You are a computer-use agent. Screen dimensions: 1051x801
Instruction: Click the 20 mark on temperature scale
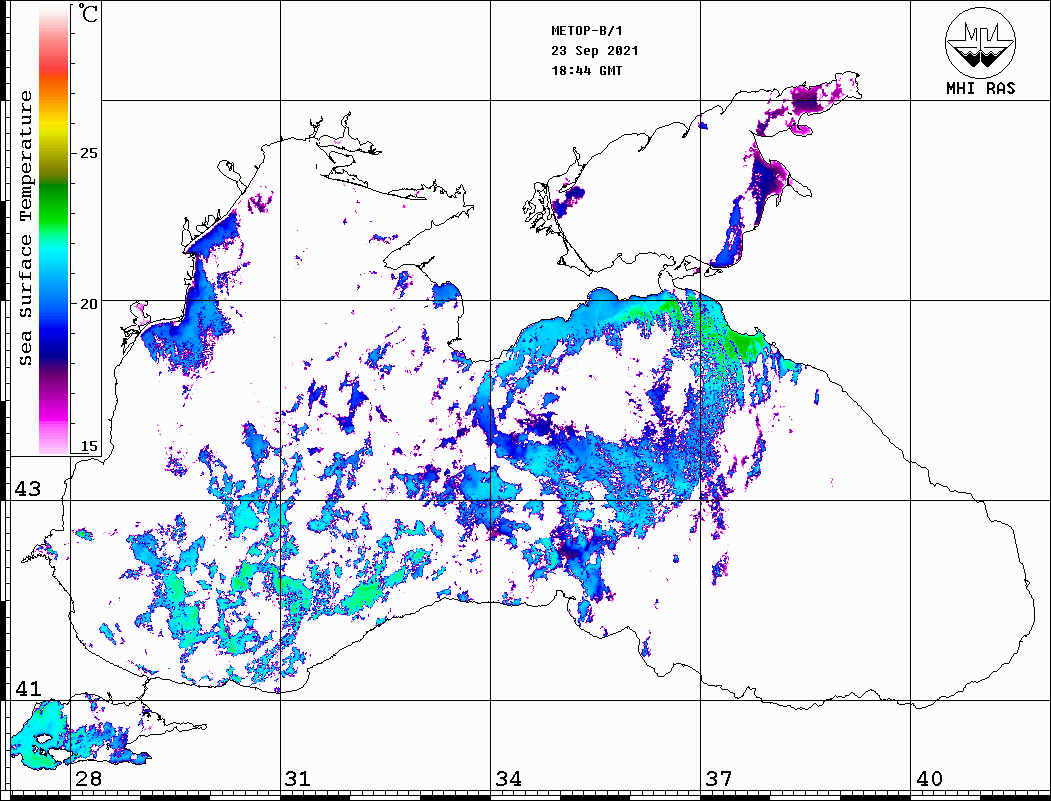(x=88, y=304)
